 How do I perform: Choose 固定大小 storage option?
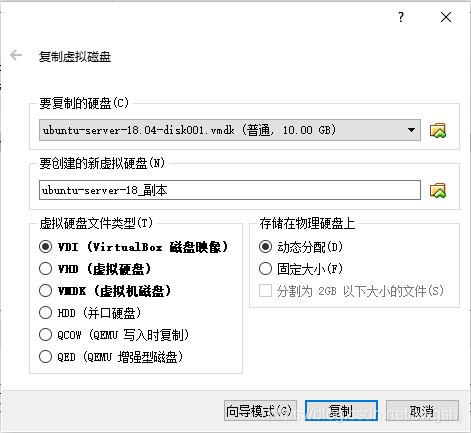click(265, 269)
